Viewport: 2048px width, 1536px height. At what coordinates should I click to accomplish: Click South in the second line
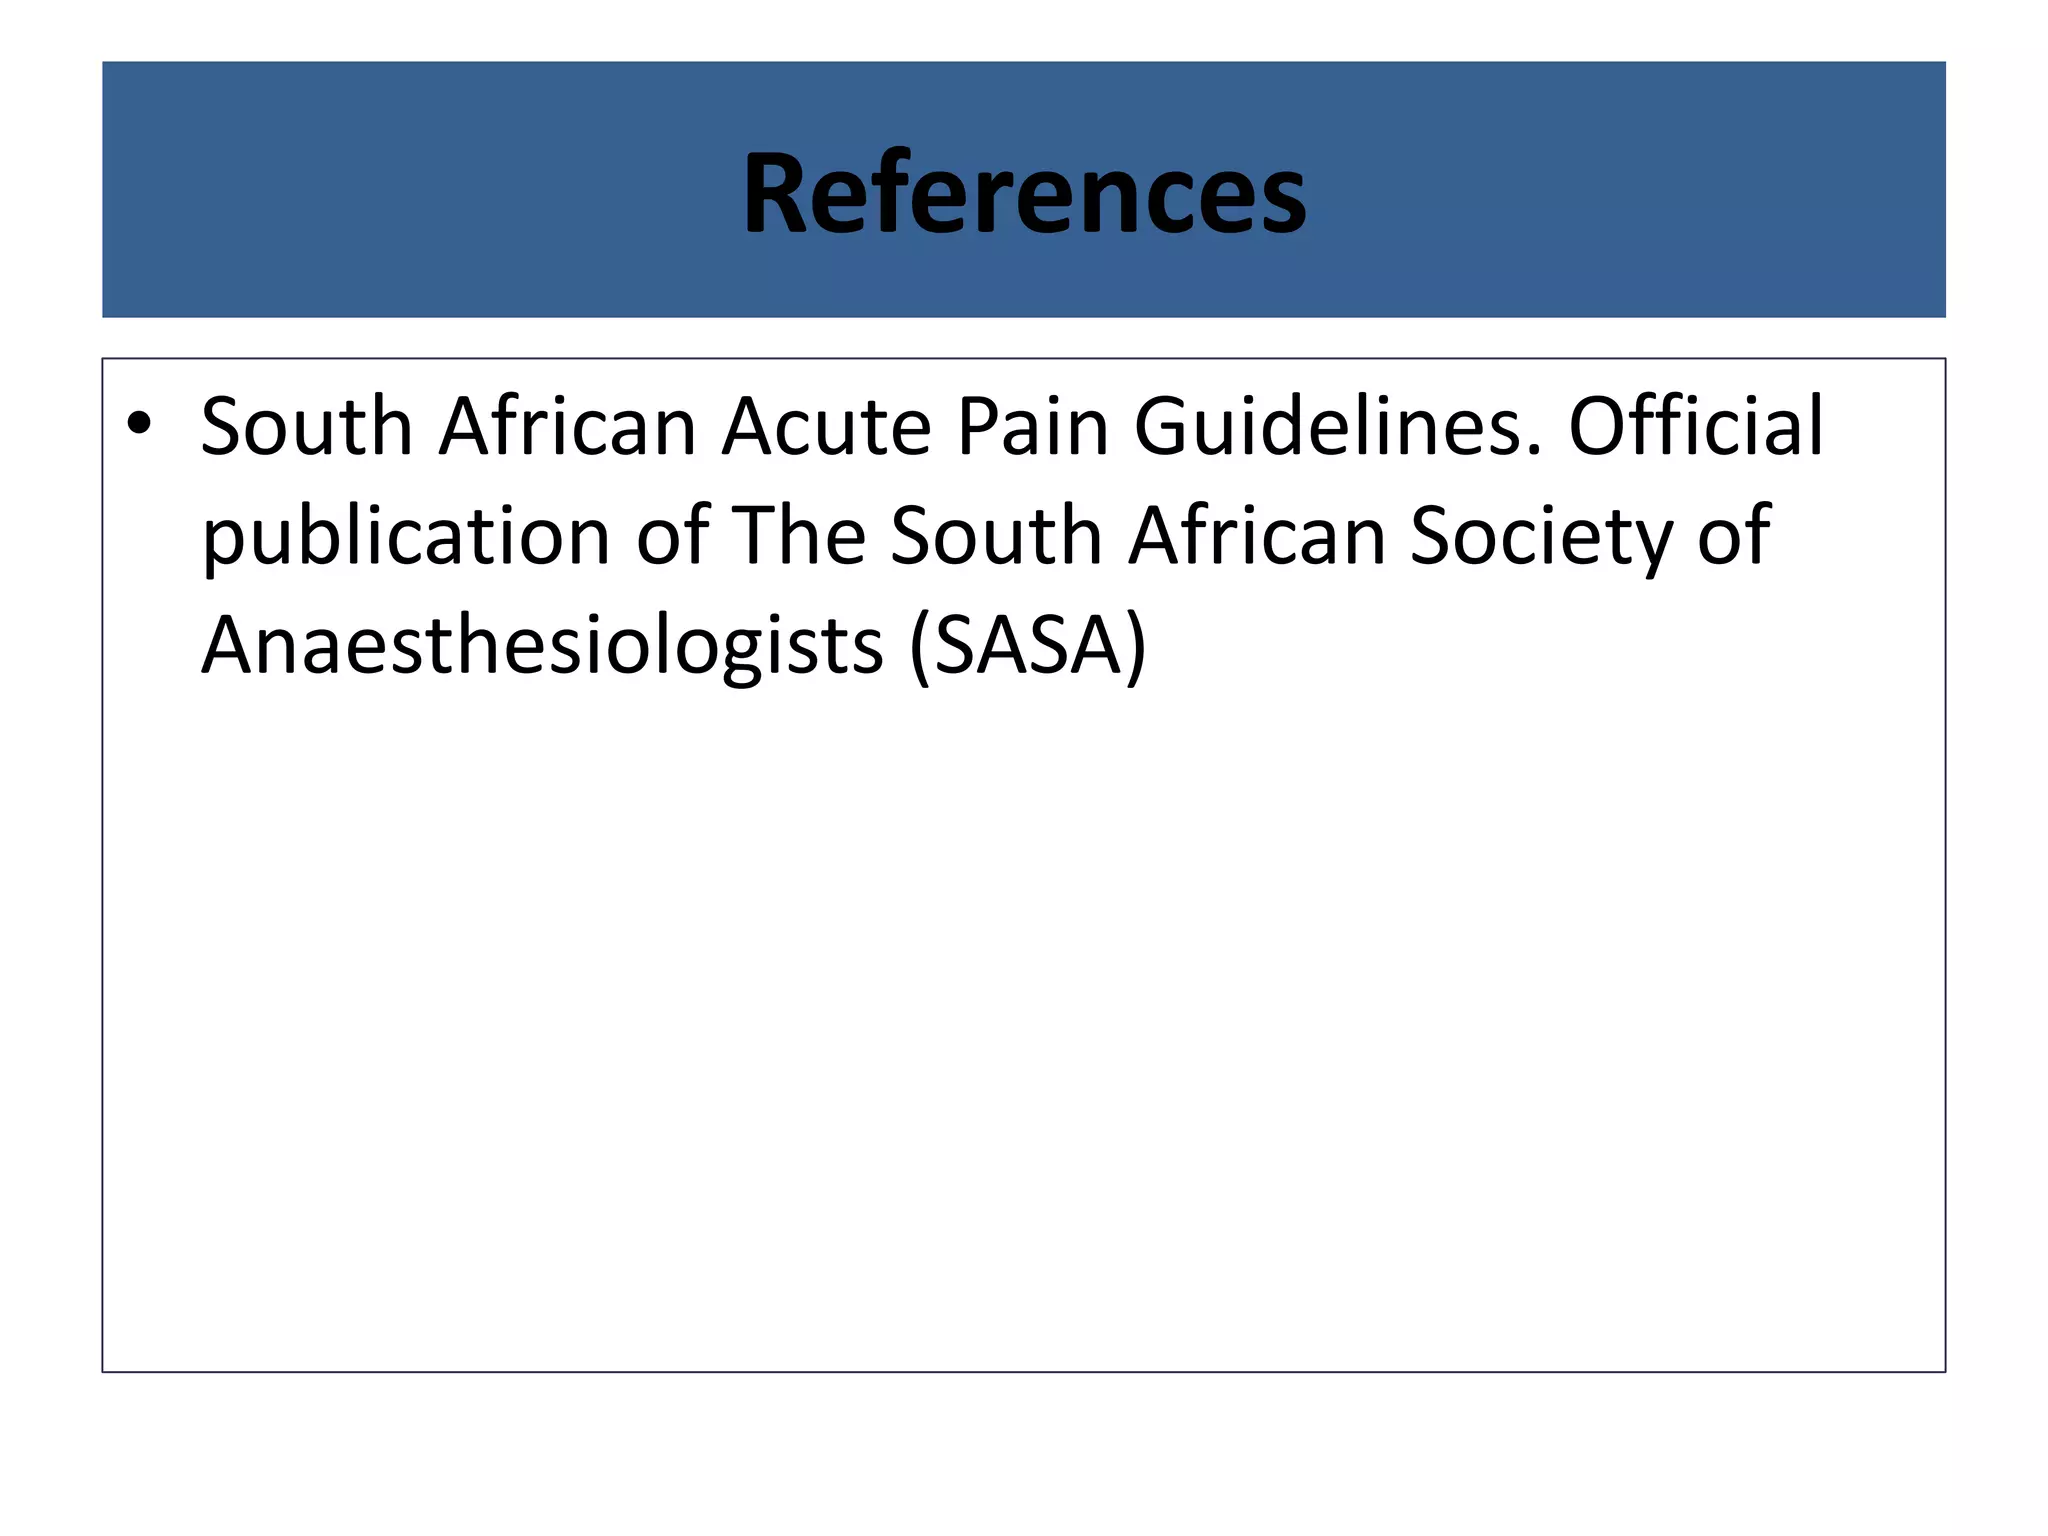pos(996,536)
